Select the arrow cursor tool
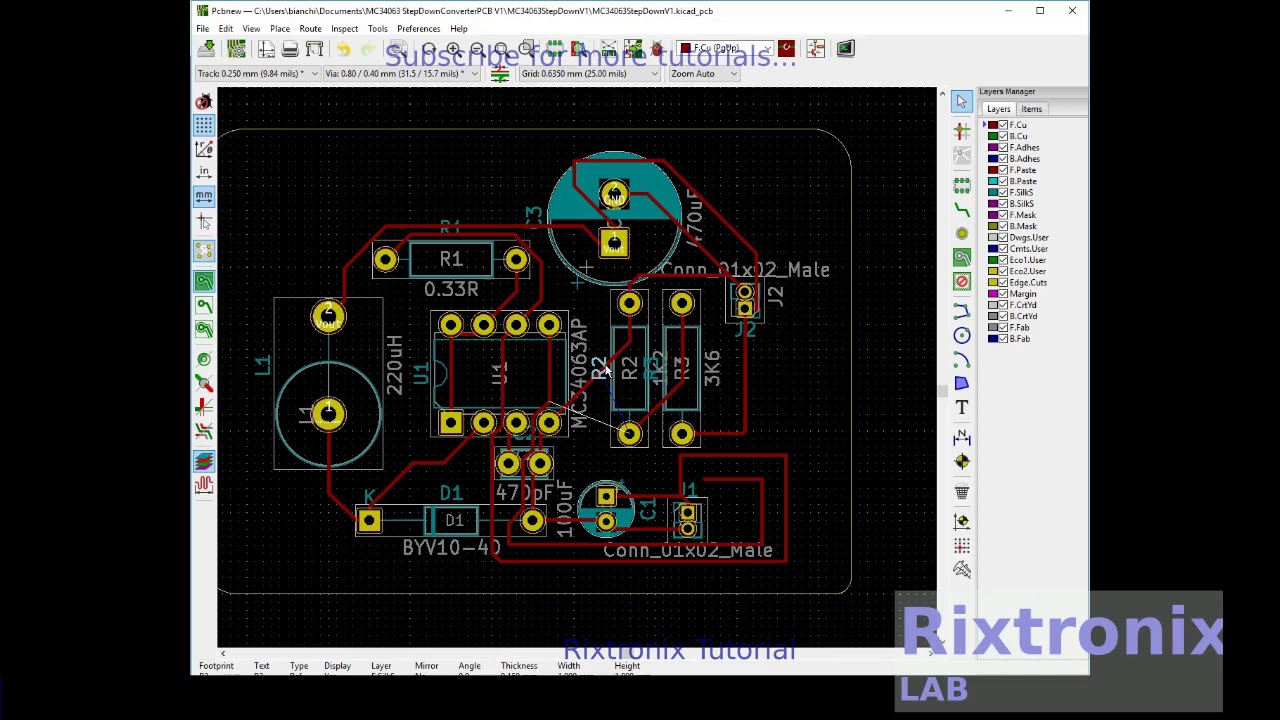The height and width of the screenshot is (720, 1280). click(962, 101)
